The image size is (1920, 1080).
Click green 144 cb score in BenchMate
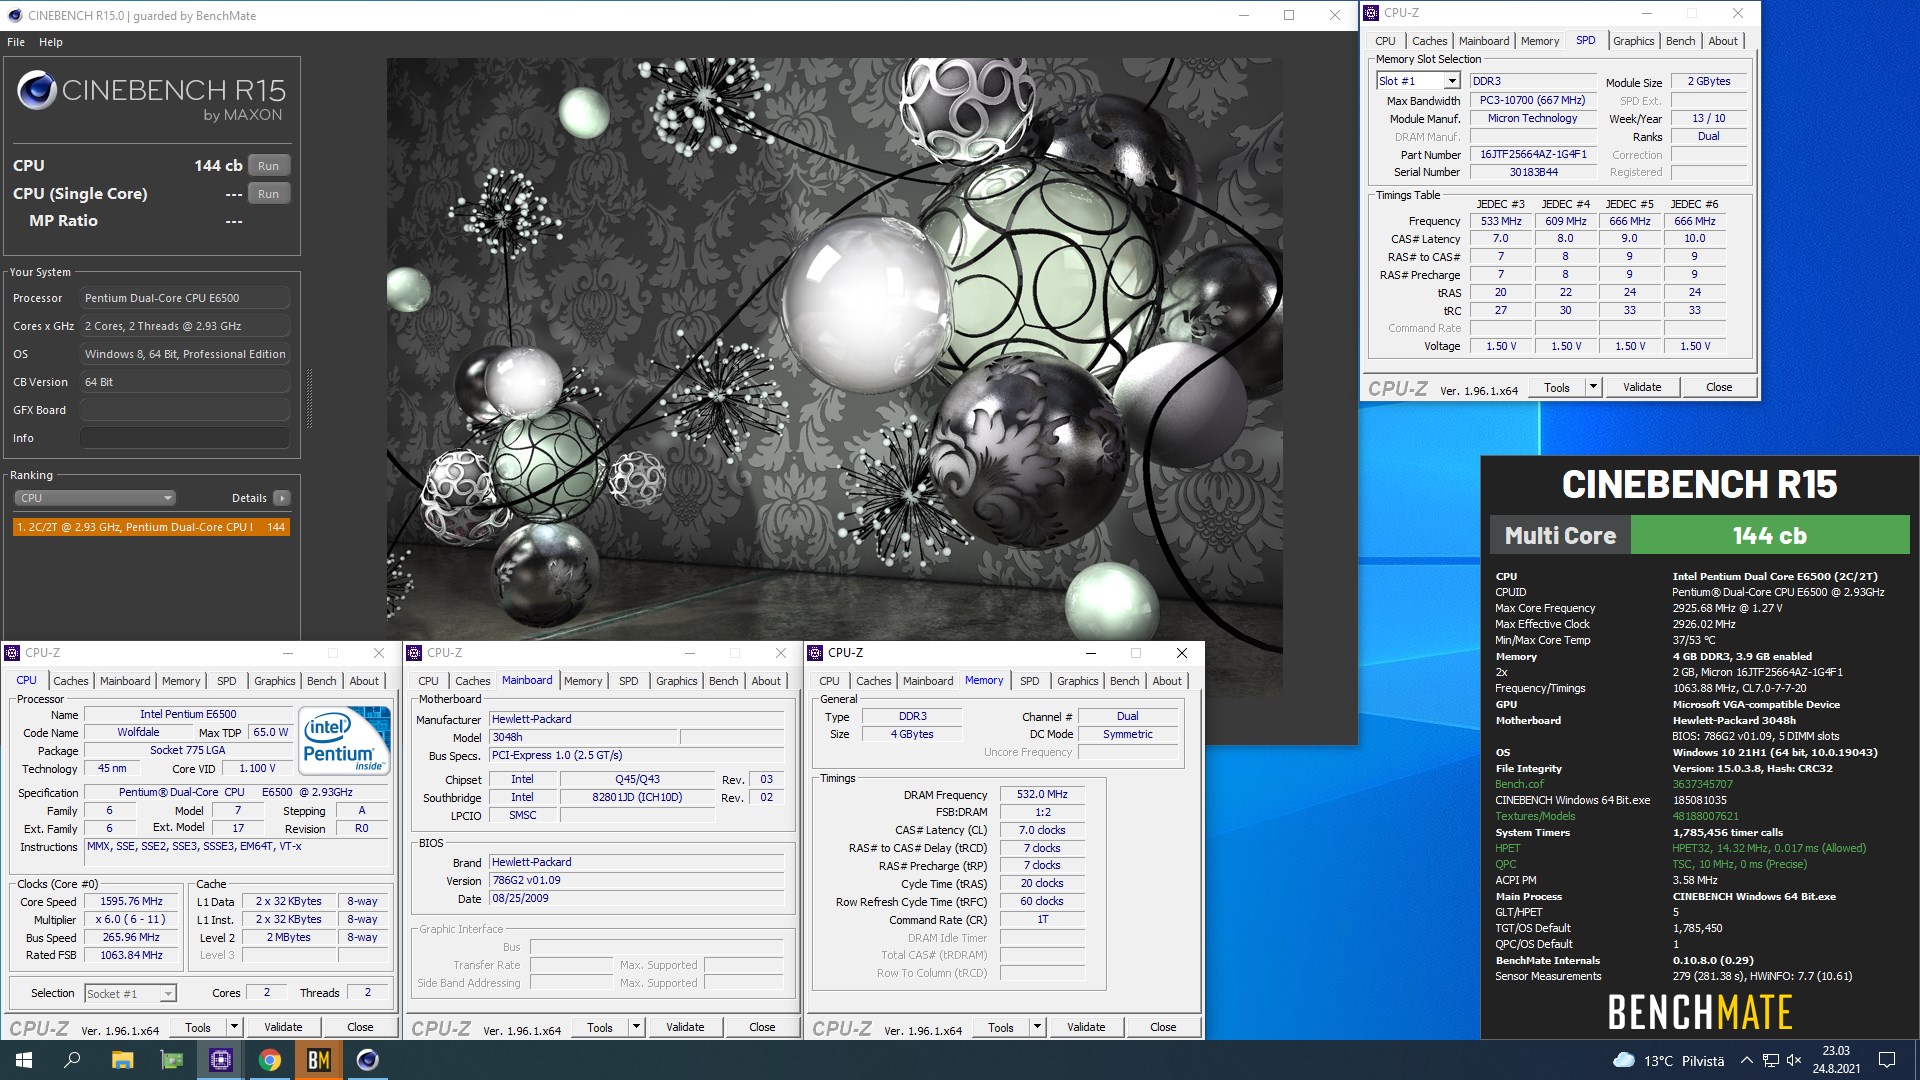pyautogui.click(x=1769, y=535)
